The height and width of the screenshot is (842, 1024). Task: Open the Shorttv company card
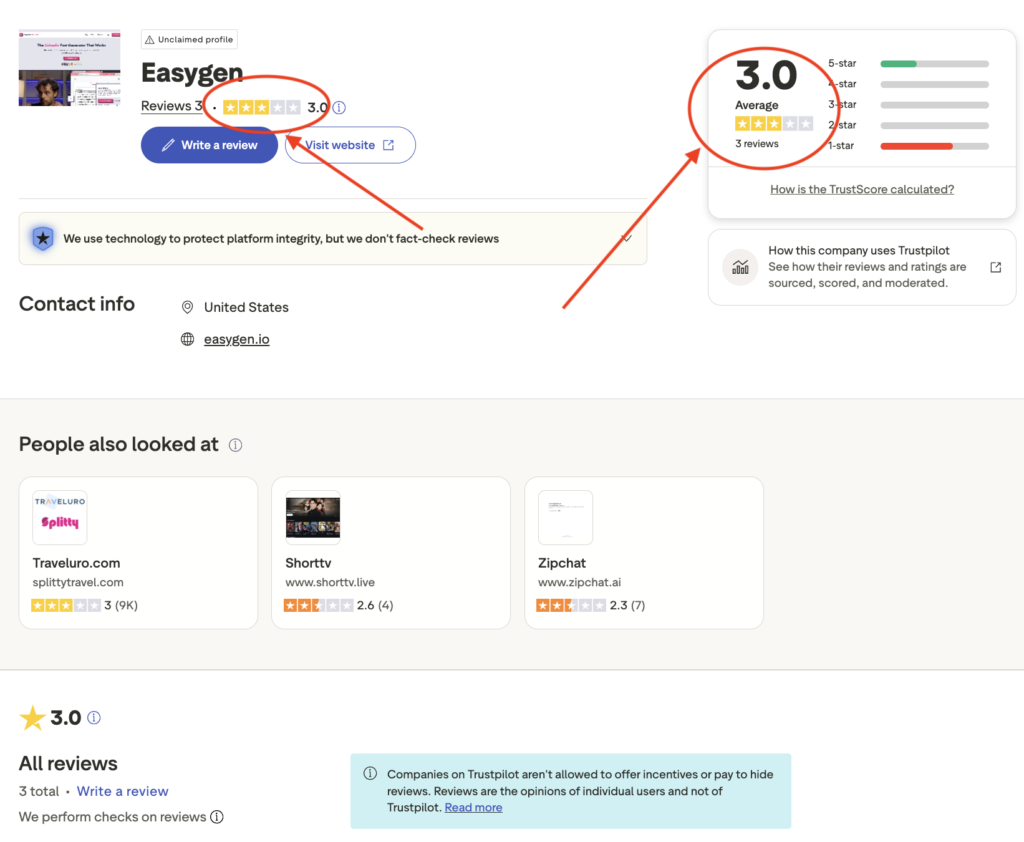click(x=391, y=553)
